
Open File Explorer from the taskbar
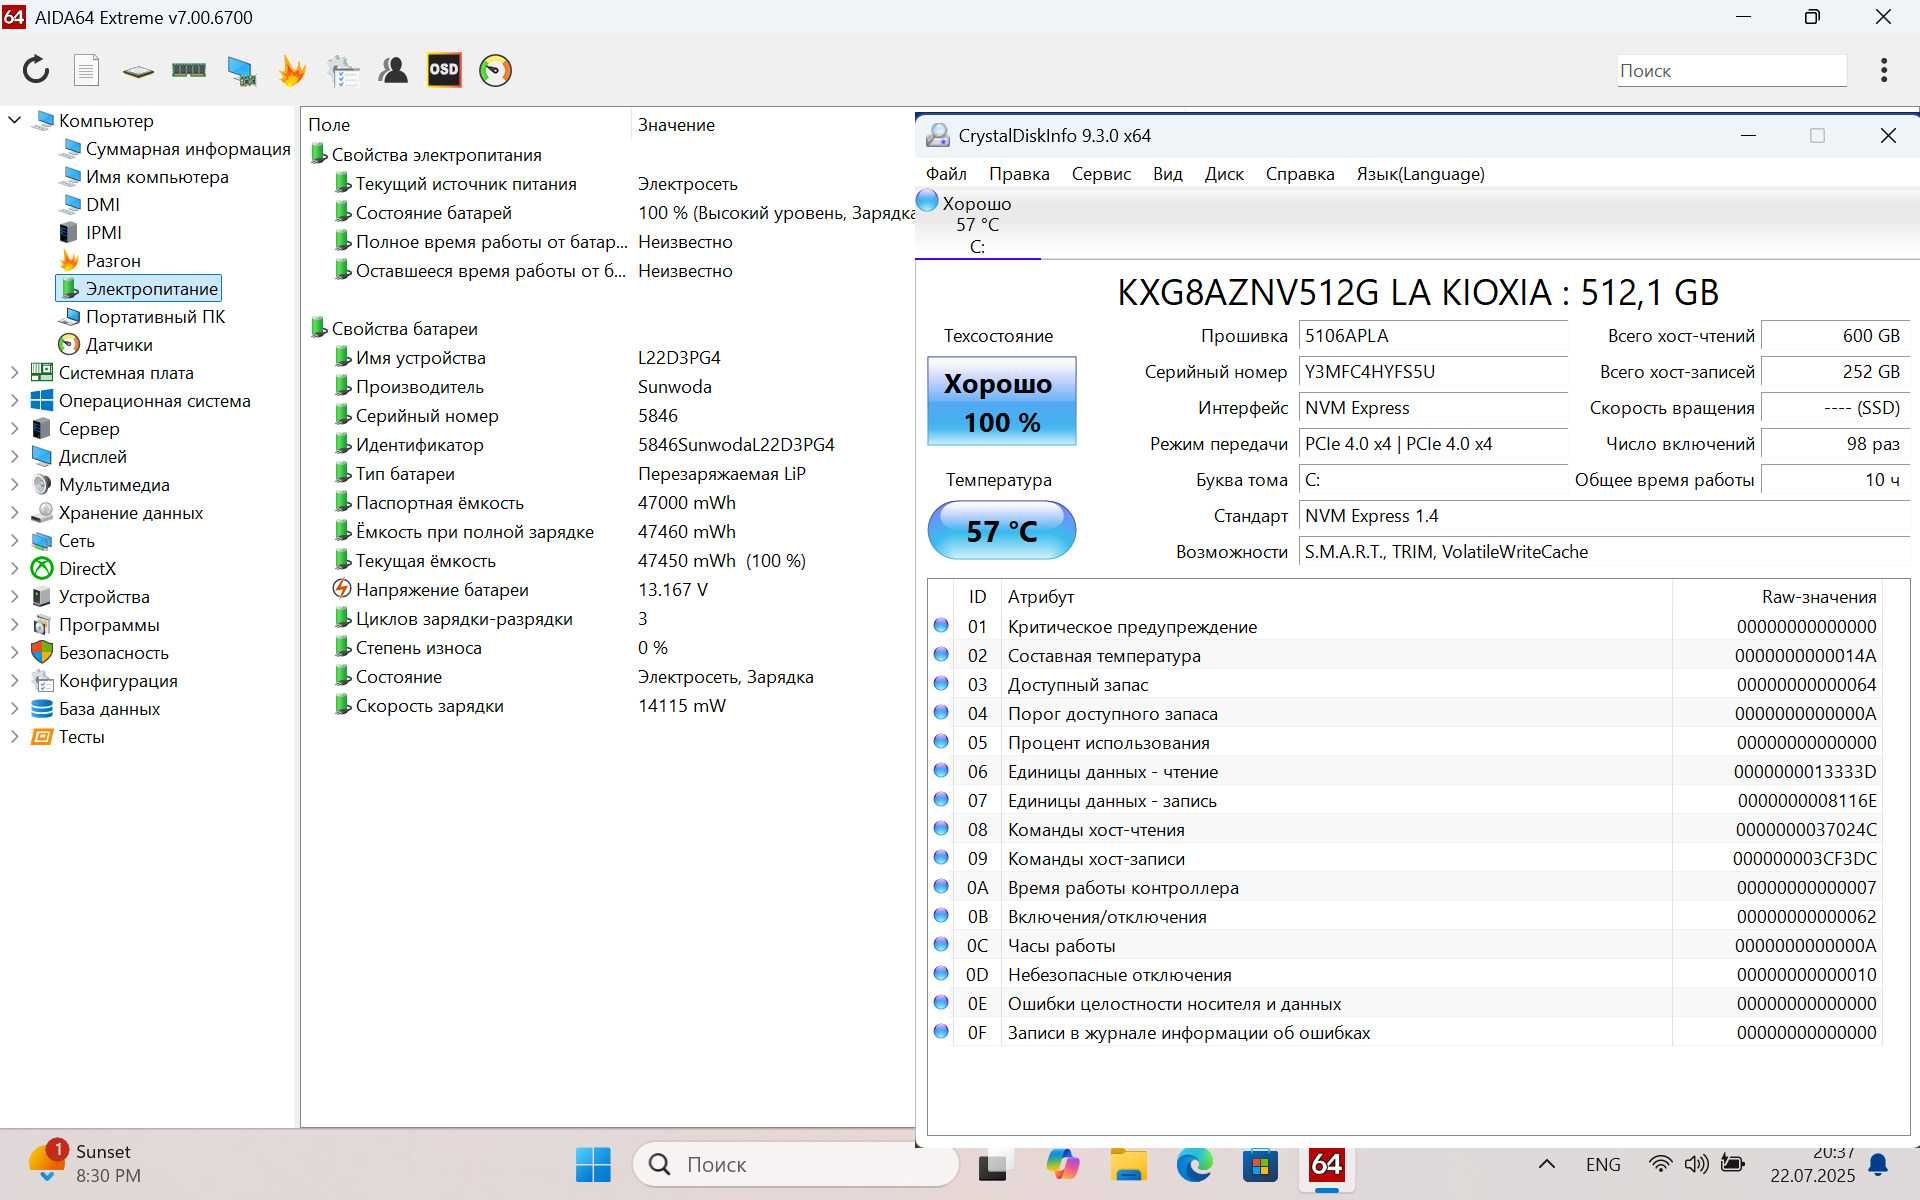(1128, 1164)
